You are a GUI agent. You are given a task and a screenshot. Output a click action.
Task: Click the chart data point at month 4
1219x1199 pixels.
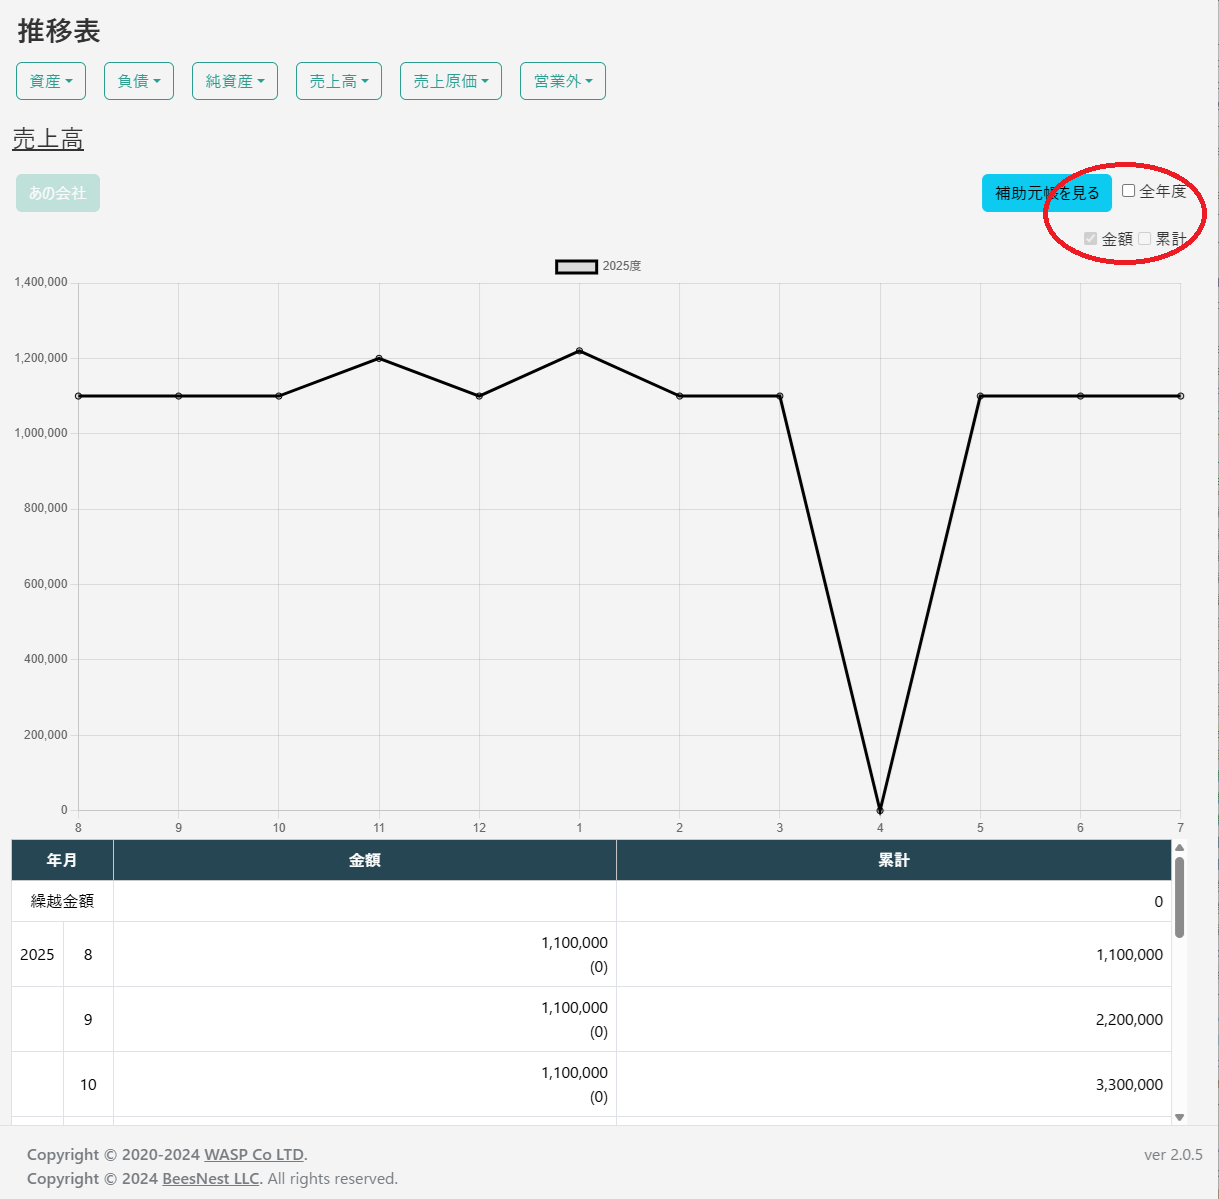pos(880,810)
